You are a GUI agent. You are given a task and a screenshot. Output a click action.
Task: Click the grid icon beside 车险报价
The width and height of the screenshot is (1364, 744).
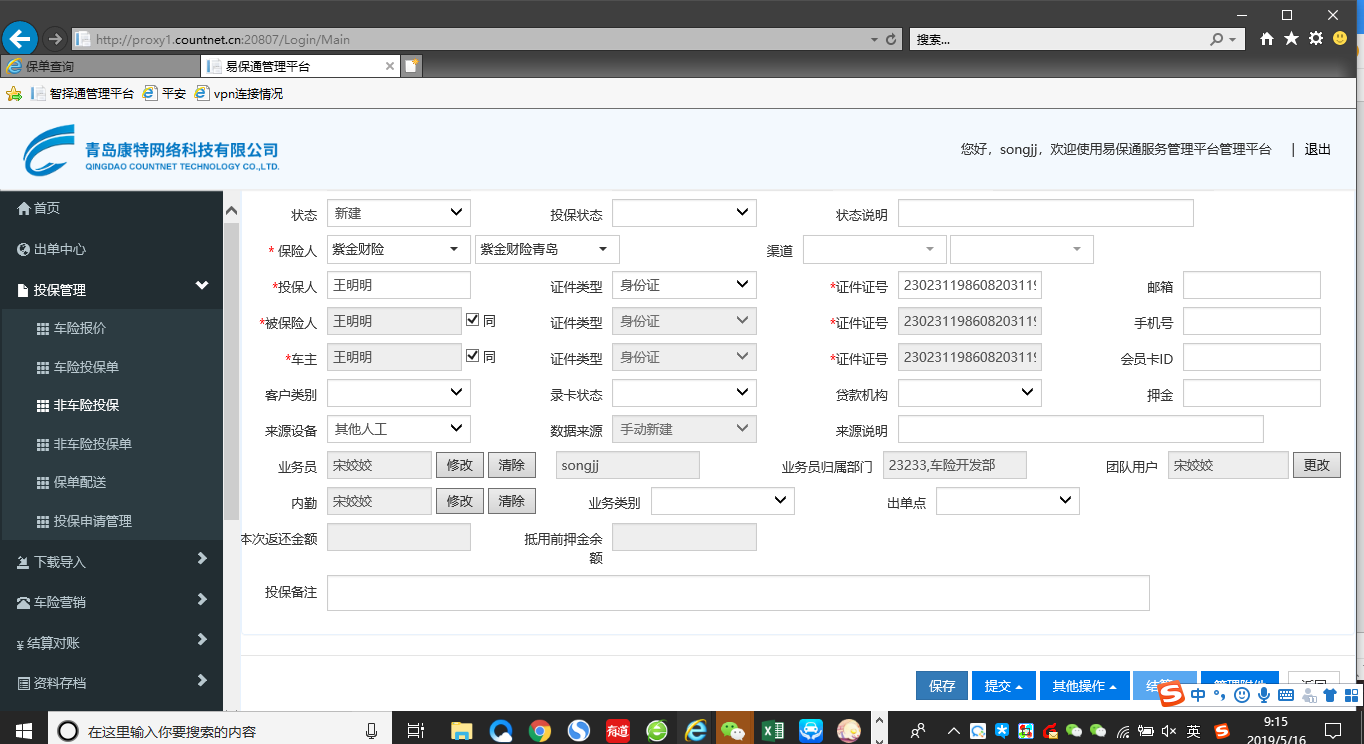pos(42,328)
